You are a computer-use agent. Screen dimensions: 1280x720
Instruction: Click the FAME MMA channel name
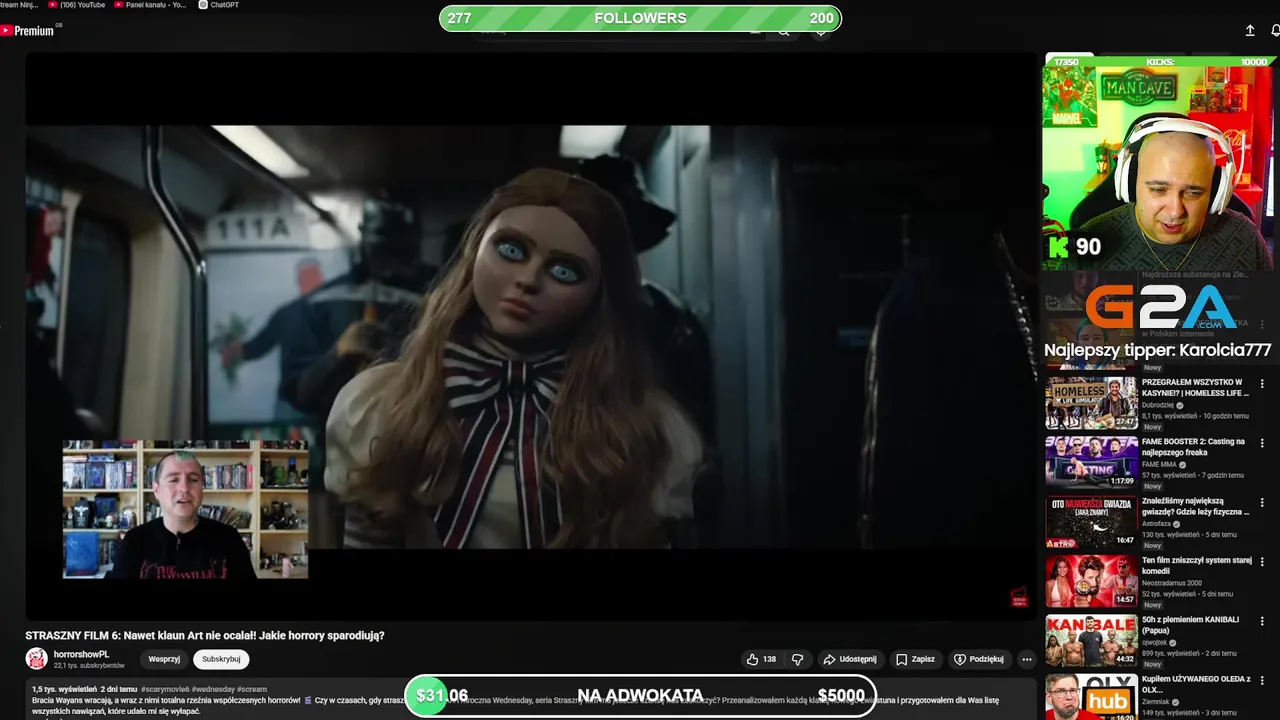(x=1160, y=465)
